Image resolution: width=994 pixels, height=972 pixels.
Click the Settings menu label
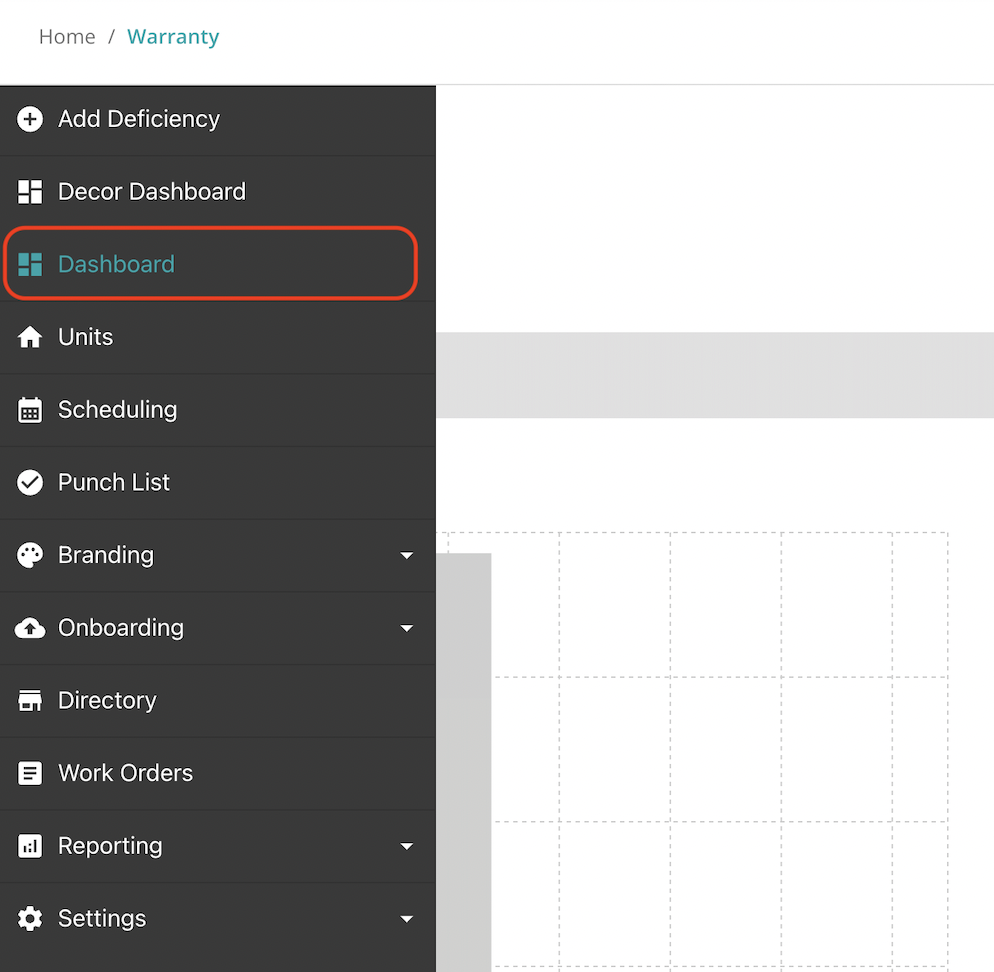102,919
